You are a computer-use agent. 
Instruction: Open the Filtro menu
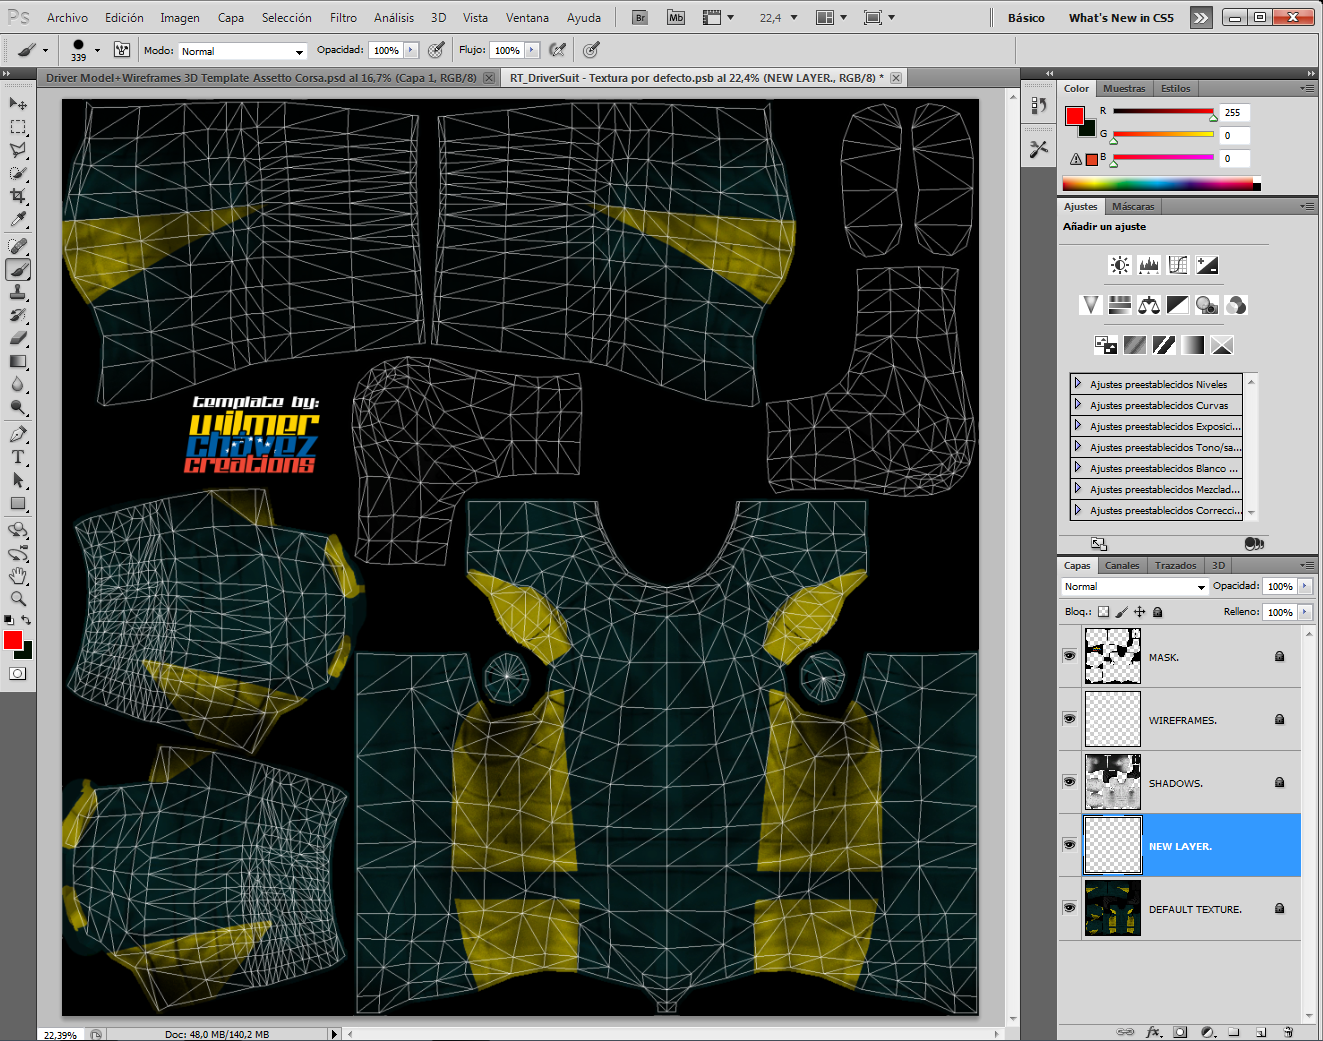tap(343, 18)
